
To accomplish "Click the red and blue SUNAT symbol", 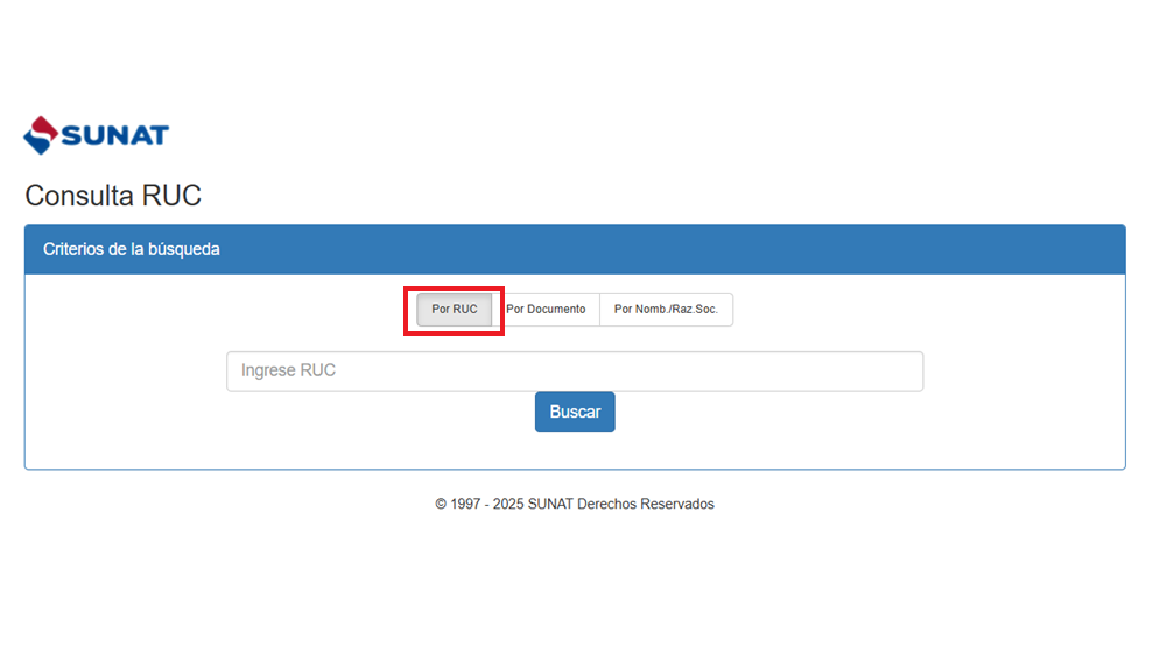I will click(41, 135).
